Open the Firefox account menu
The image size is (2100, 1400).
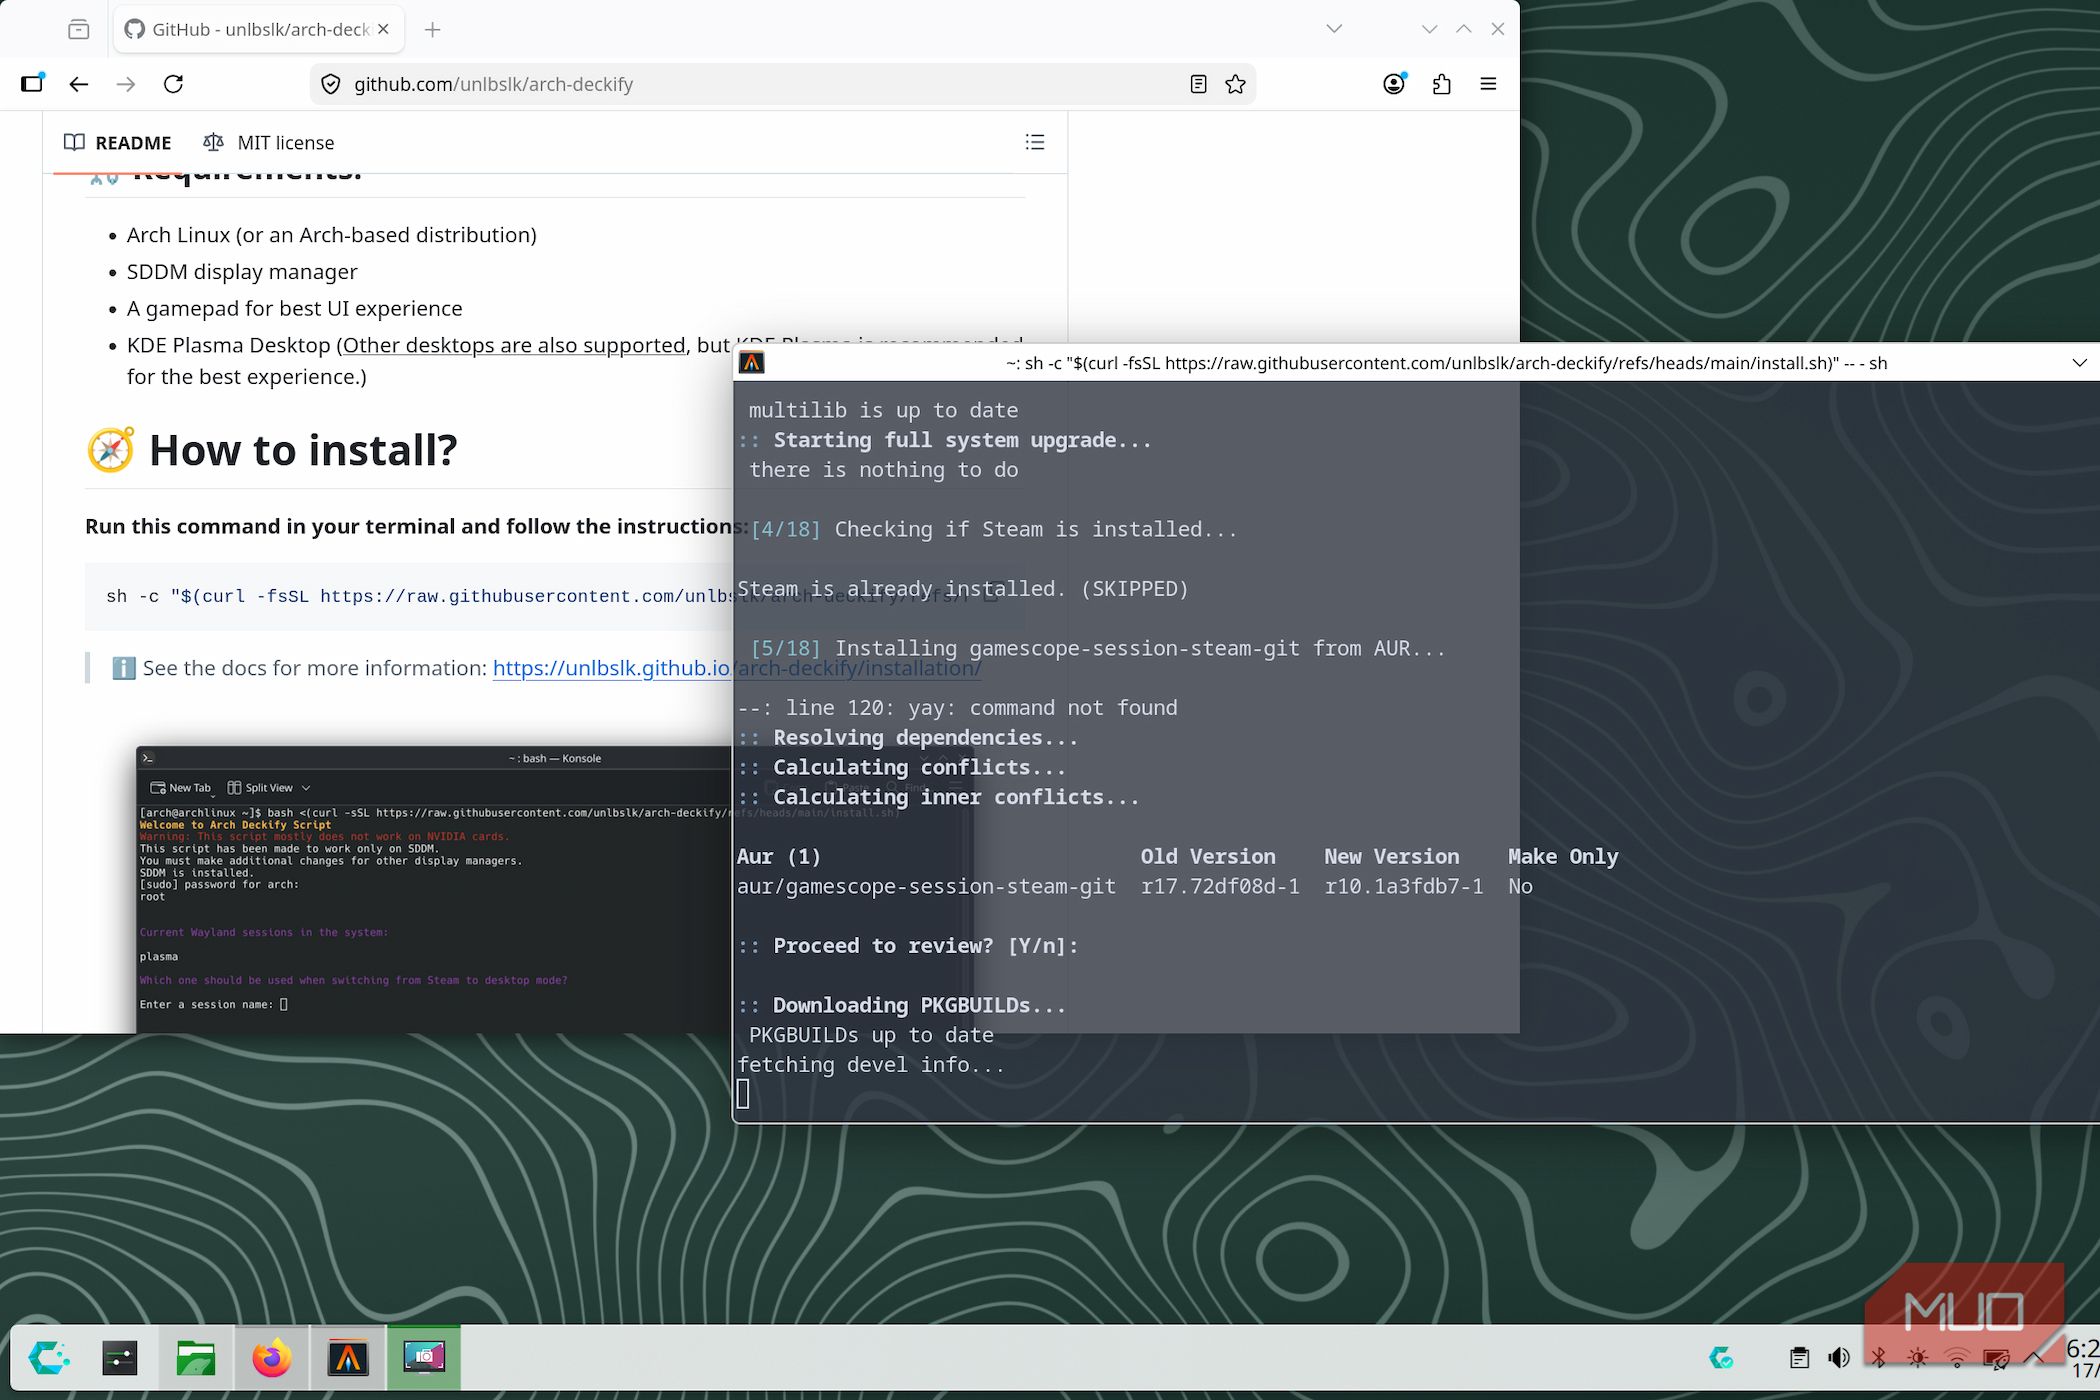click(x=1394, y=84)
